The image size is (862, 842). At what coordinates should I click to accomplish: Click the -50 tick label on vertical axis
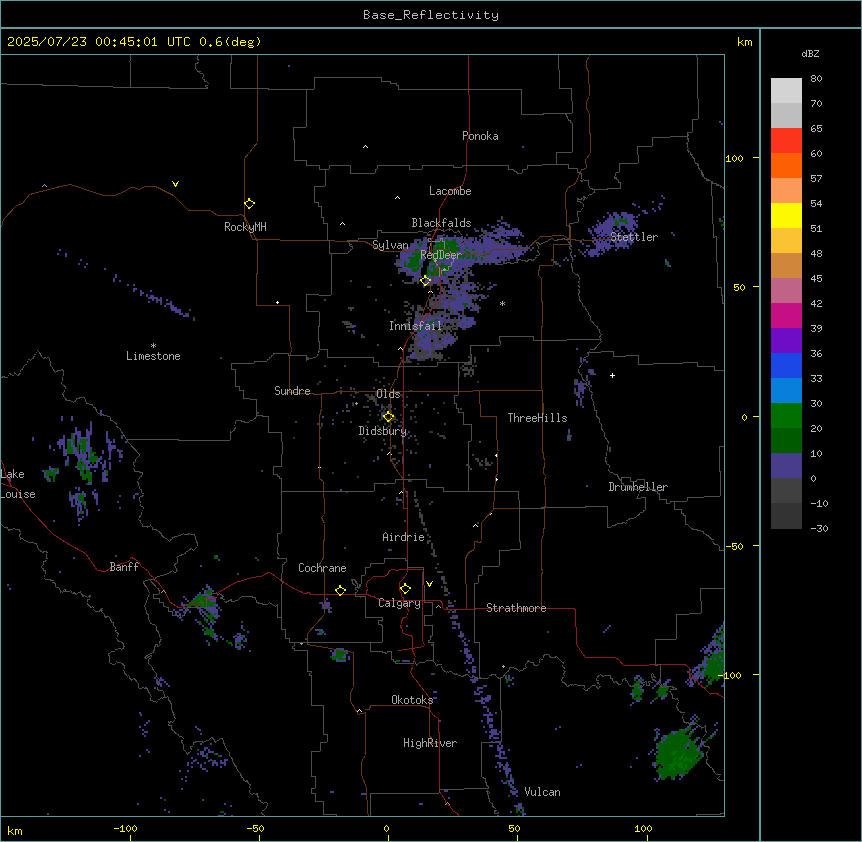point(734,546)
